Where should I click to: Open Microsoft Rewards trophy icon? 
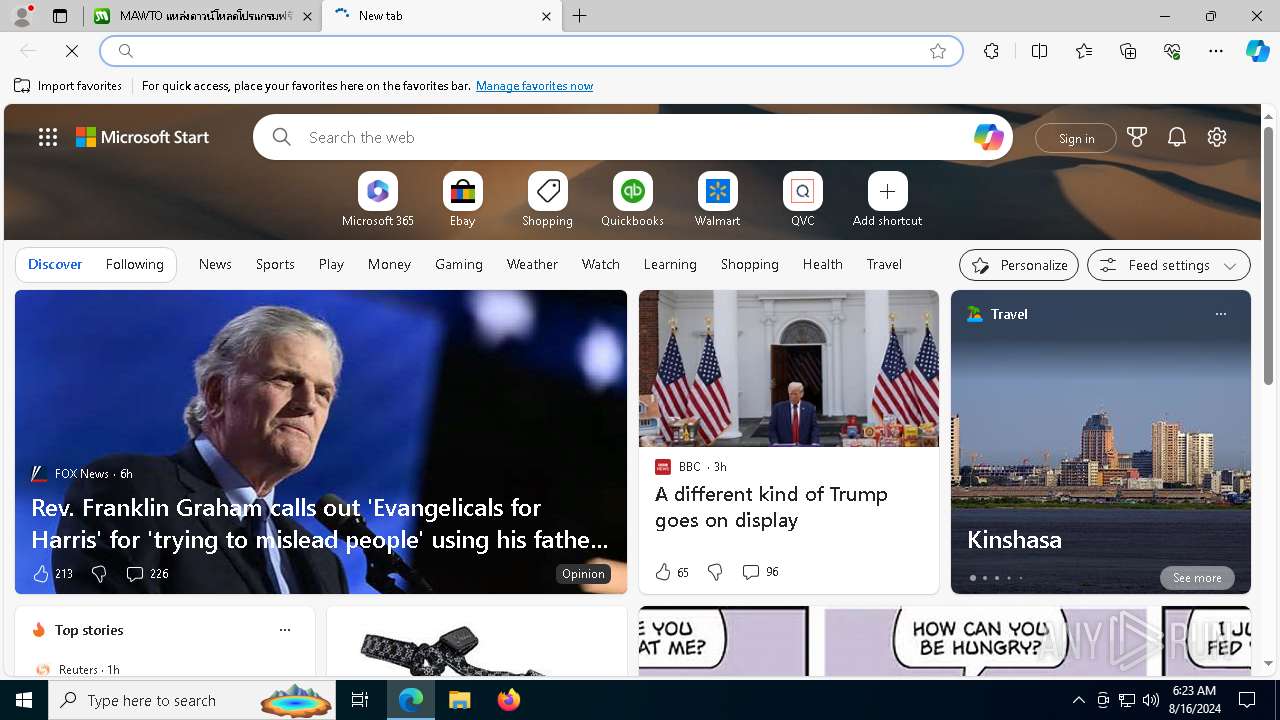[x=1137, y=137]
